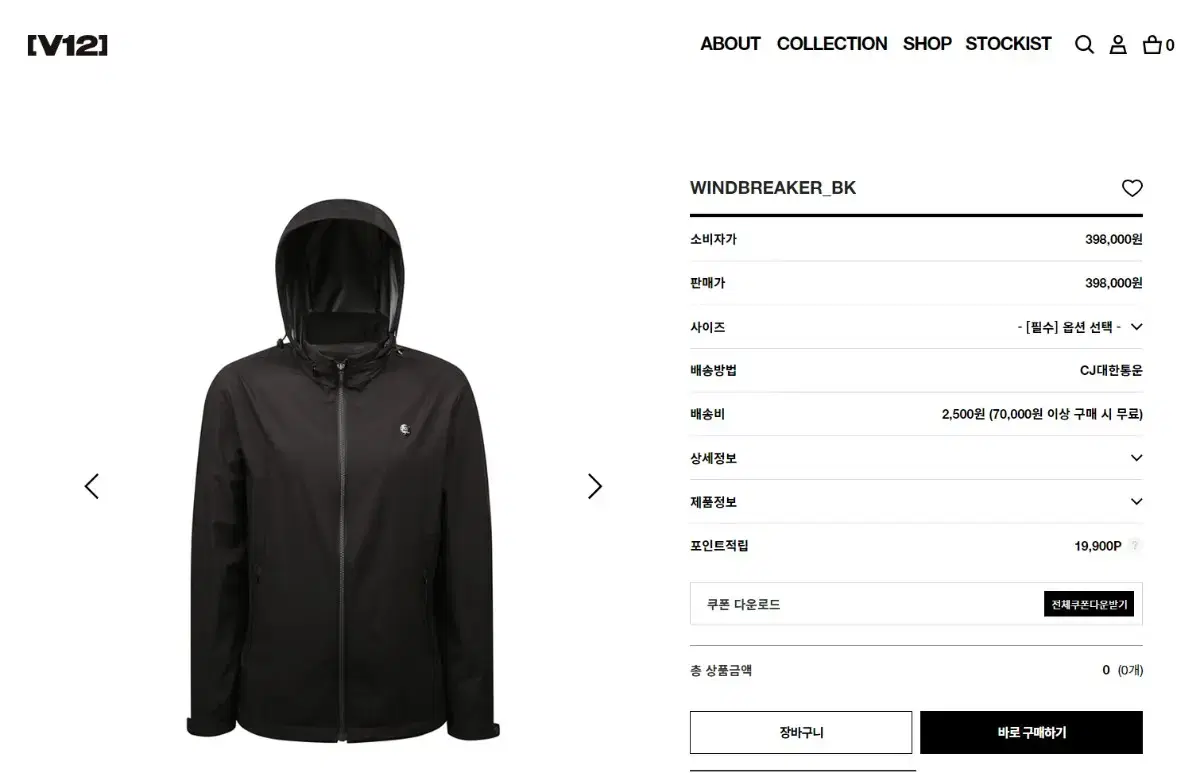Click the help icon beside 19,900P
Image resolution: width=1200 pixels, height=773 pixels.
(x=1134, y=546)
